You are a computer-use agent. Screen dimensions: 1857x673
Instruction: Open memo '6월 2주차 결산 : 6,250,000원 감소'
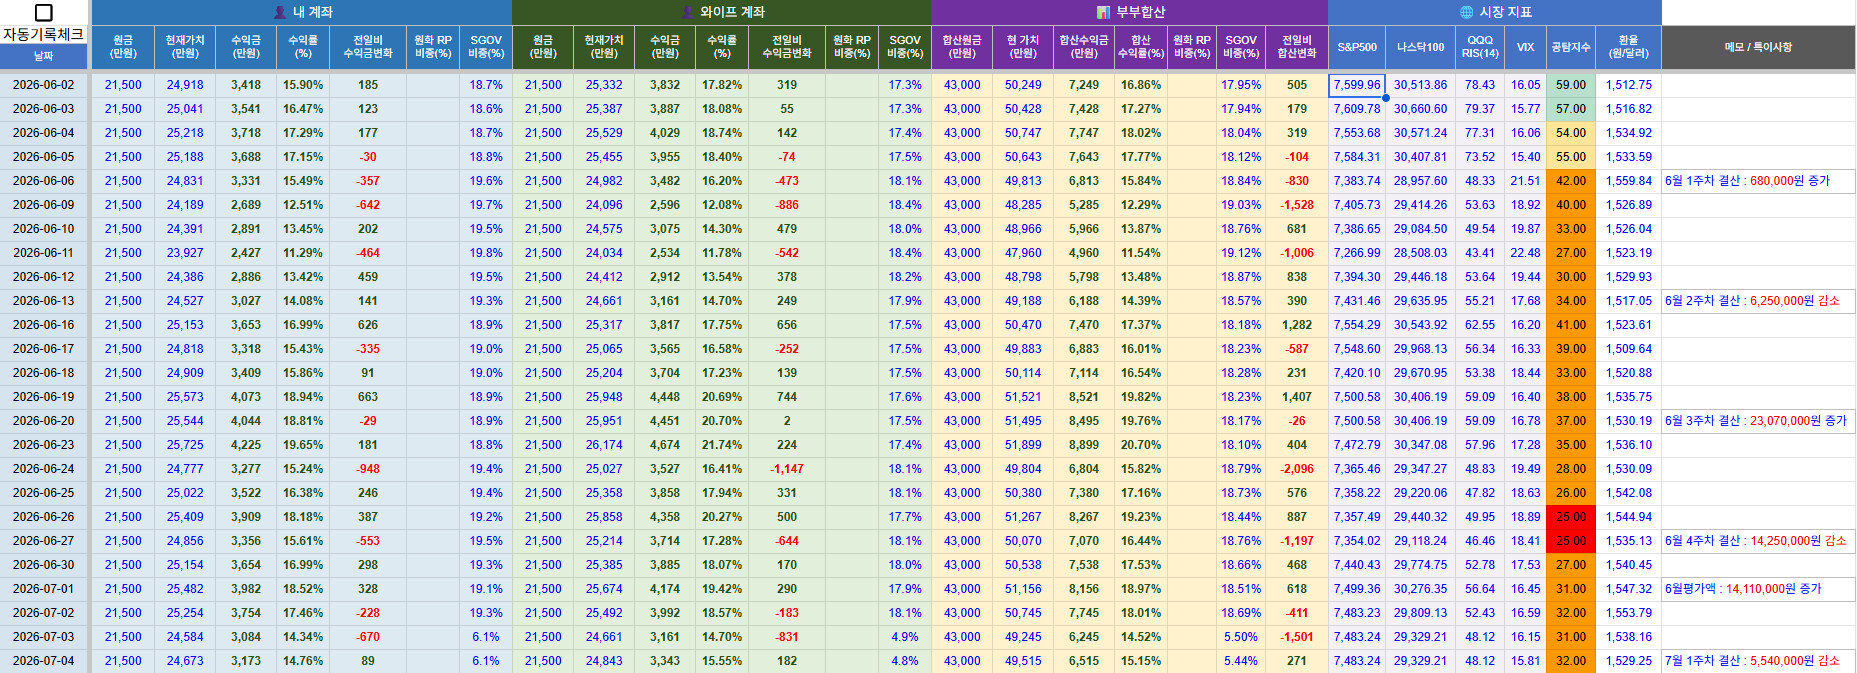click(1758, 301)
